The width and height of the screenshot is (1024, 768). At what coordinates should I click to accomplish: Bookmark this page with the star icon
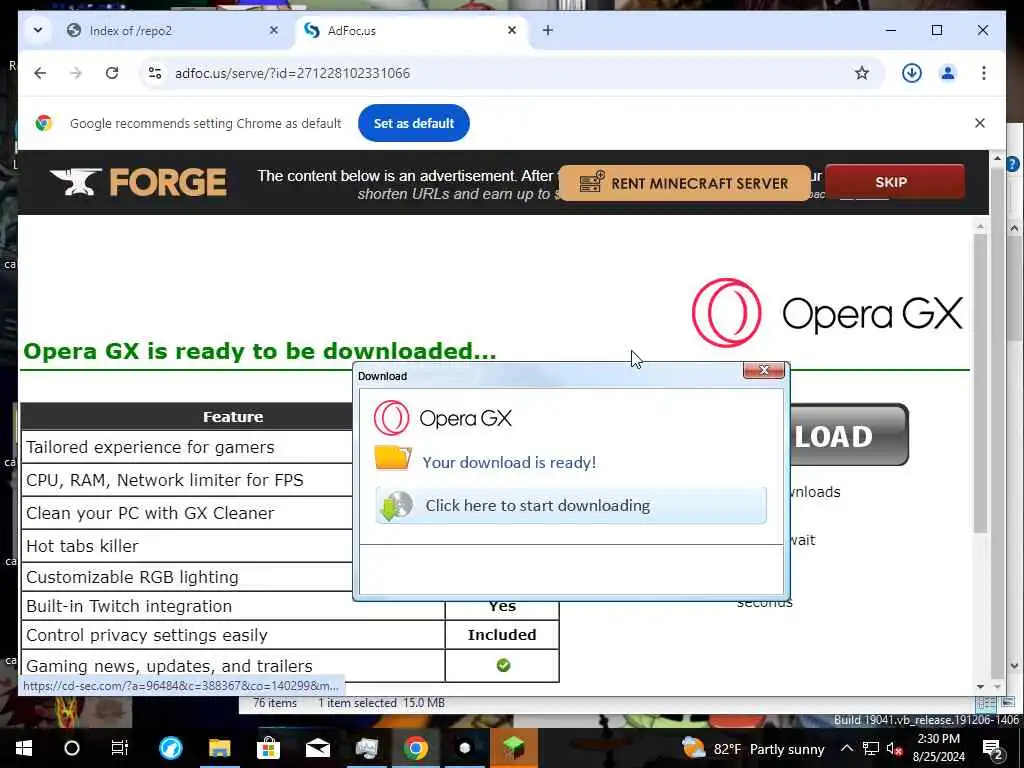861,73
